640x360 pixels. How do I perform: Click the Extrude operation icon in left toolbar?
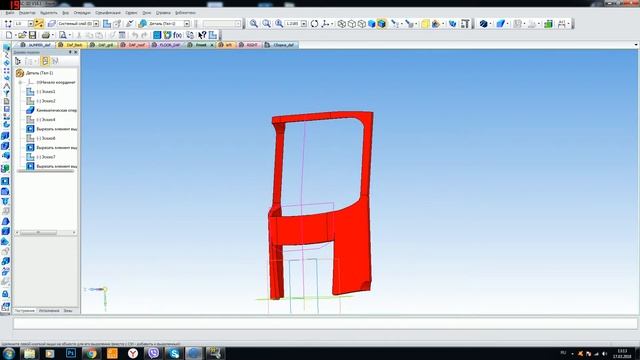(x=5, y=136)
